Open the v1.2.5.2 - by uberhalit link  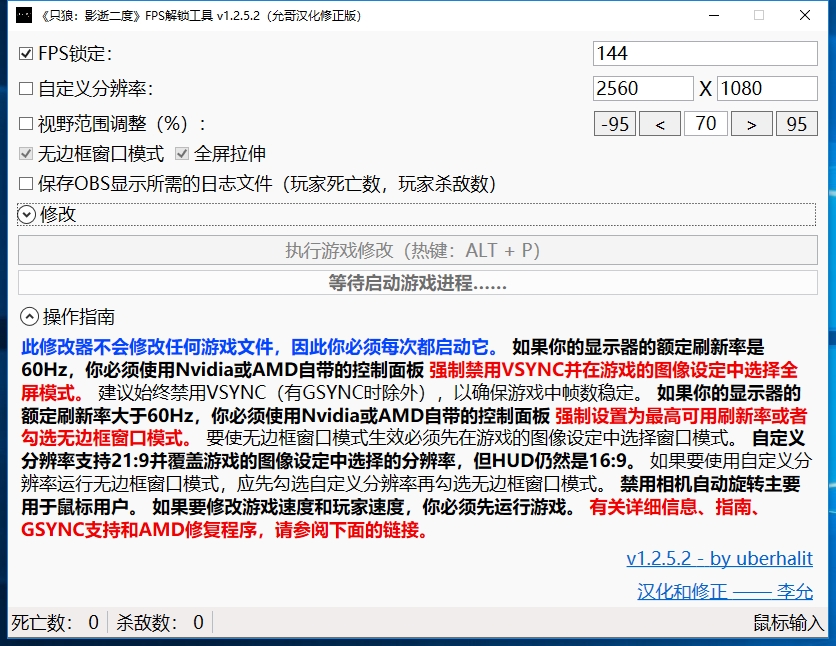(x=719, y=558)
